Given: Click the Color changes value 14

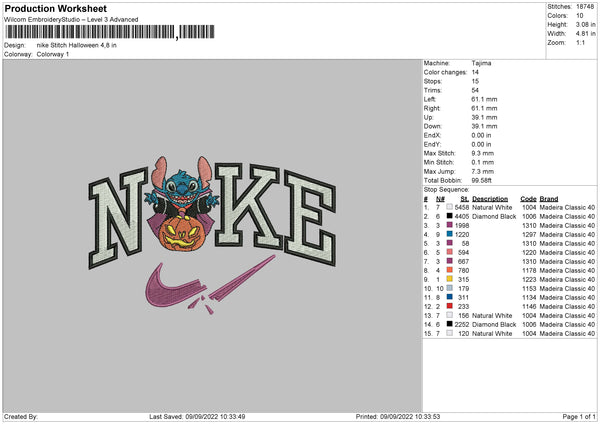Looking at the screenshot, I should pyautogui.click(x=475, y=72).
